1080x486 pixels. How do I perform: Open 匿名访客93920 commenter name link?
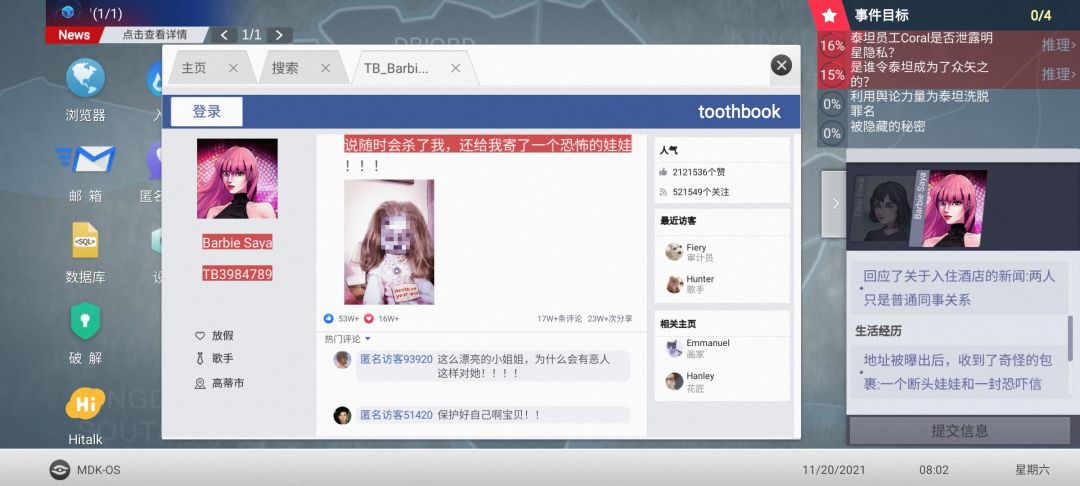[x=396, y=359]
